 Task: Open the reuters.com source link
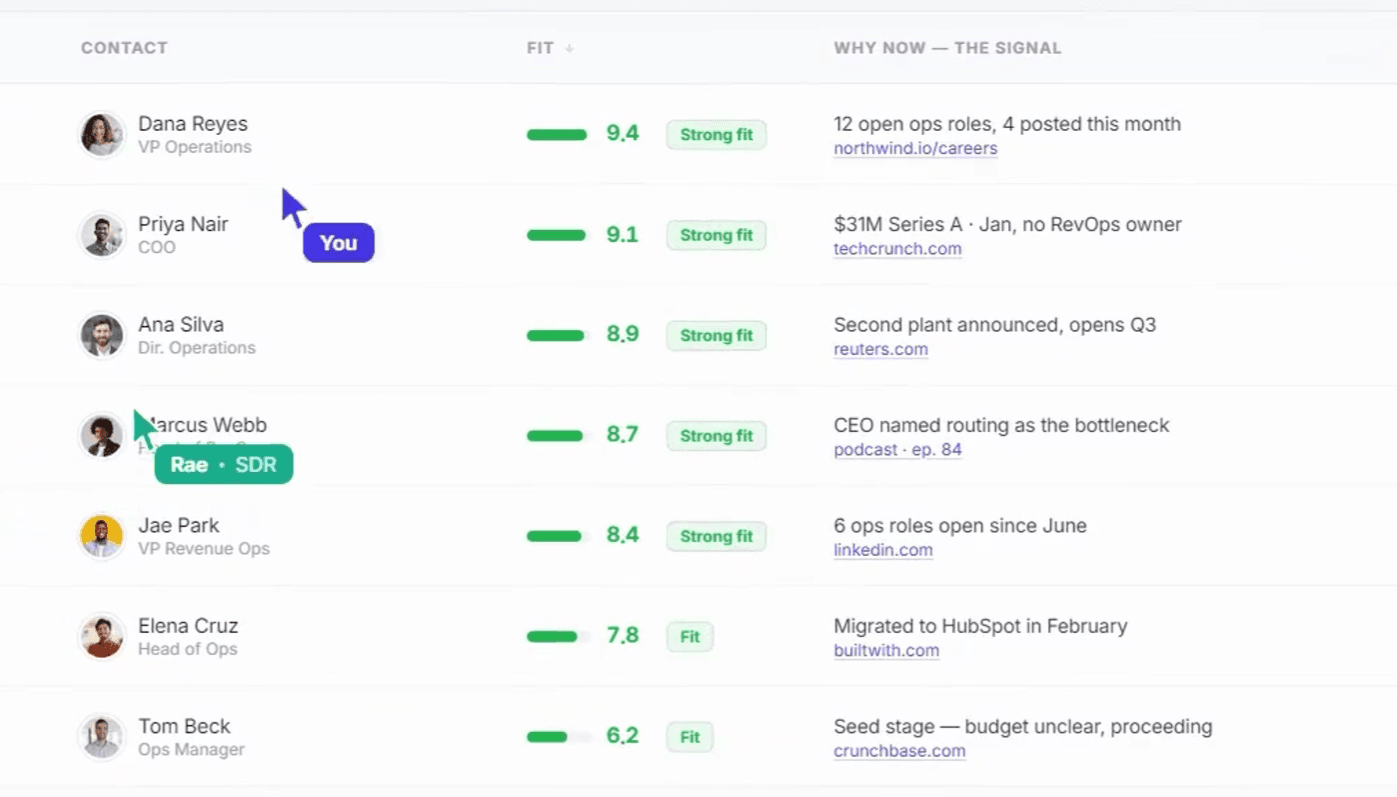point(880,349)
